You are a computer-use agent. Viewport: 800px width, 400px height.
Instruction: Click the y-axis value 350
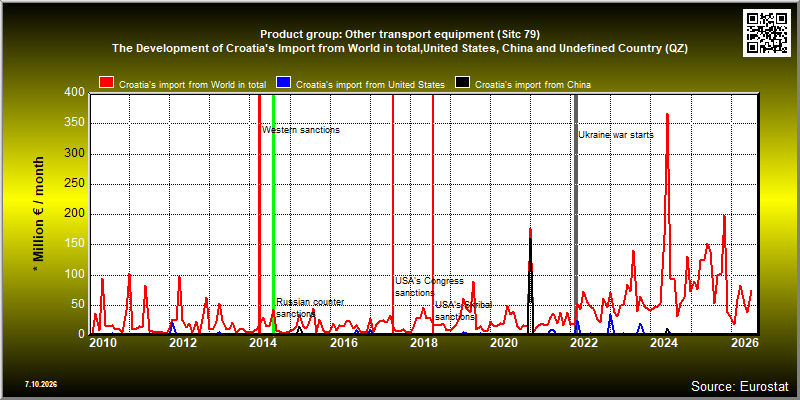point(74,123)
